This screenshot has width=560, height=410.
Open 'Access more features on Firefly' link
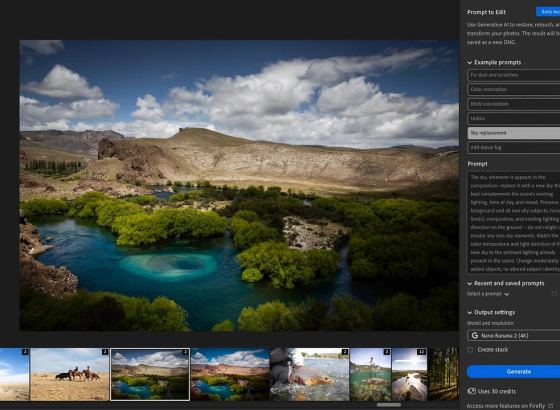click(x=506, y=406)
